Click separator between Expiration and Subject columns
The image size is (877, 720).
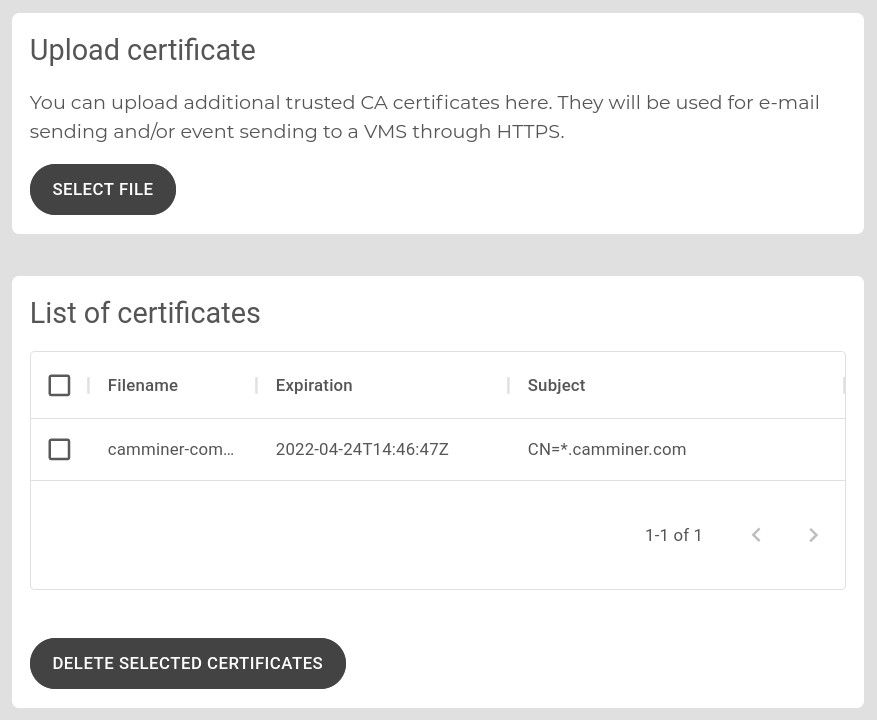tap(508, 385)
